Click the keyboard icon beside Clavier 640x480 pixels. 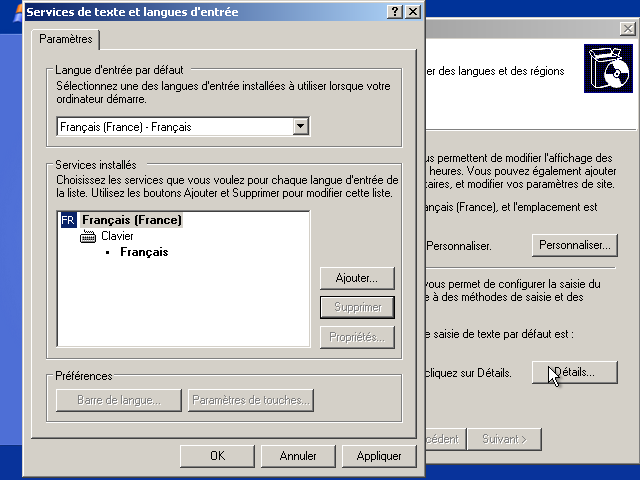point(88,236)
